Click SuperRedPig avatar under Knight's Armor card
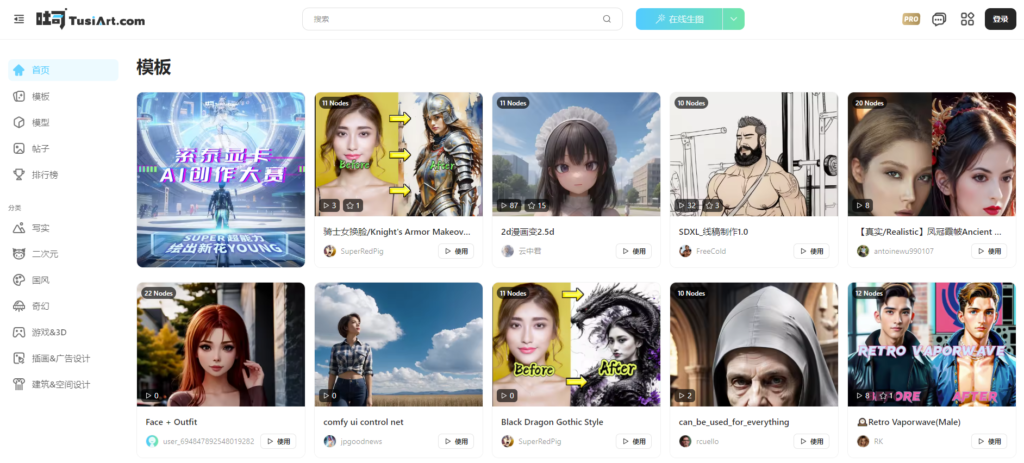 click(330, 251)
